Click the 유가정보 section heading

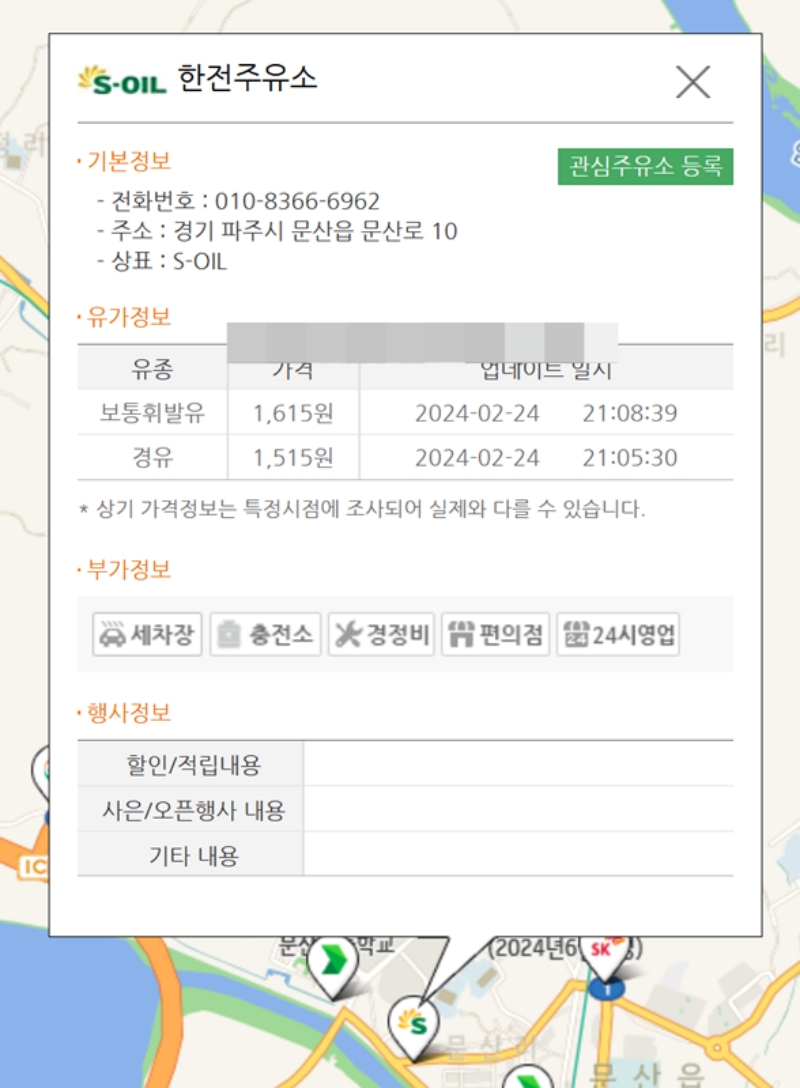pyautogui.click(x=128, y=317)
